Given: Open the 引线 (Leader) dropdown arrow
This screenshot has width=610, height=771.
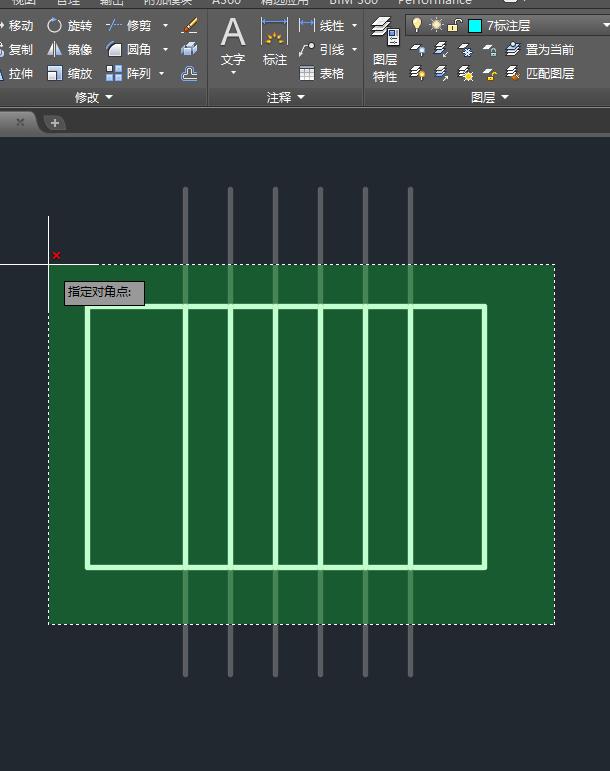Looking at the screenshot, I should pos(354,50).
